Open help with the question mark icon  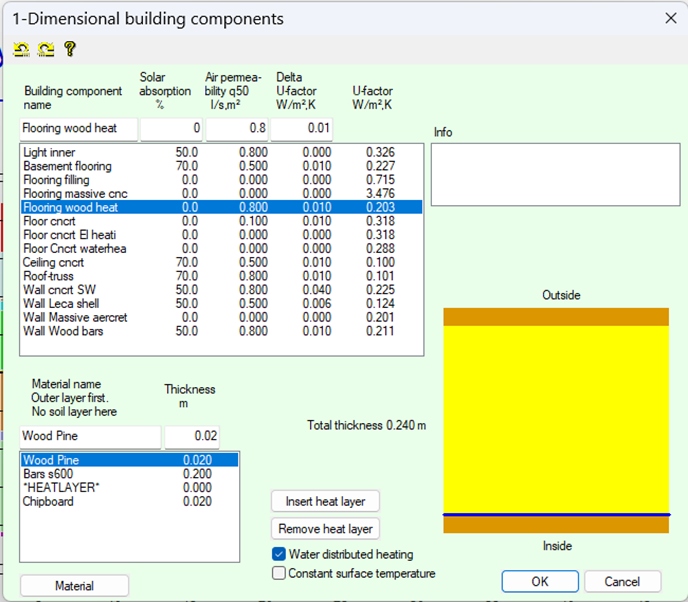tap(69, 49)
